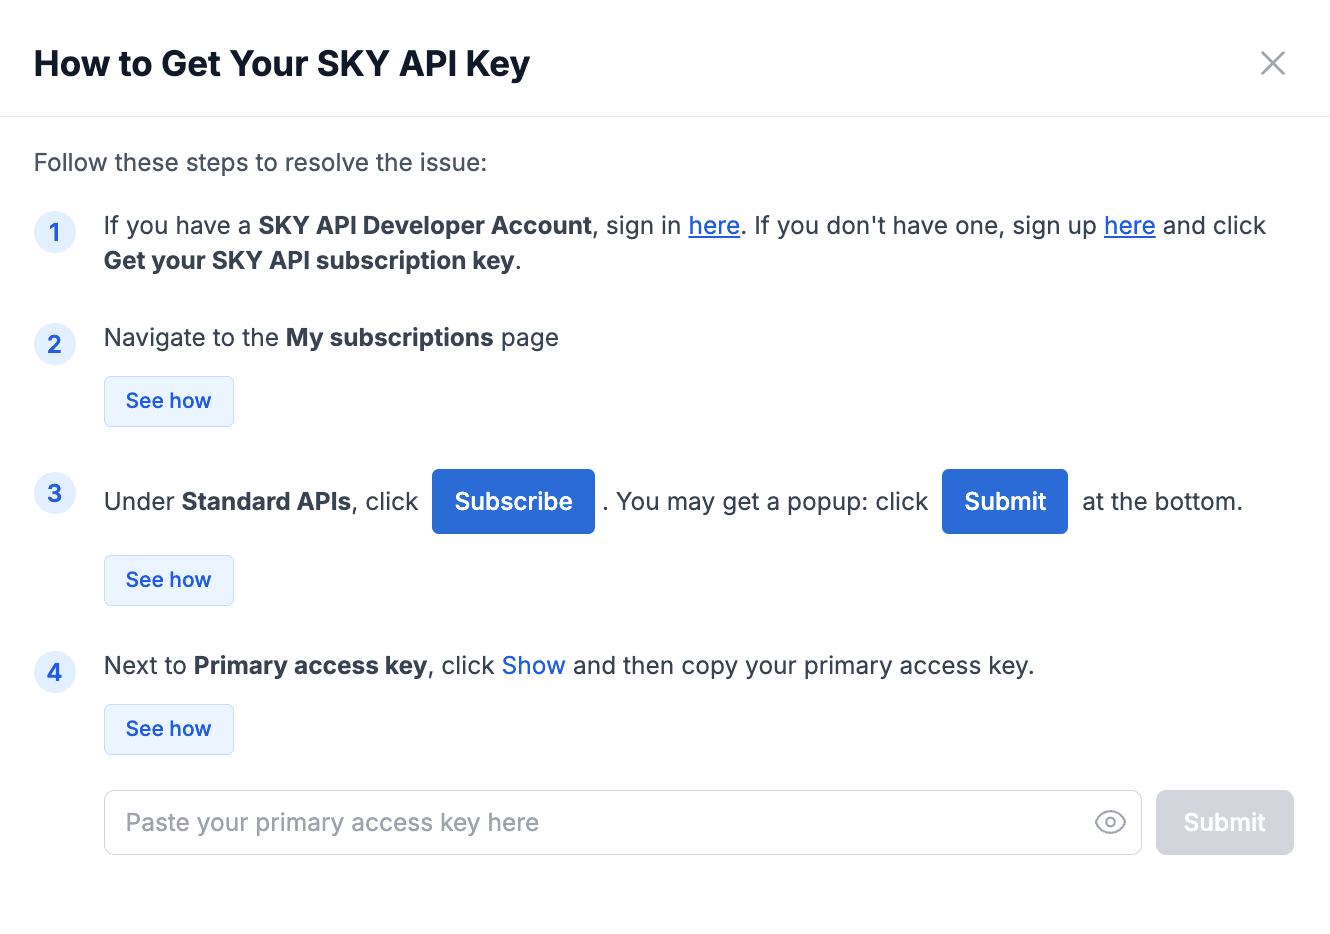Click See how under My subscriptions step

coord(168,401)
